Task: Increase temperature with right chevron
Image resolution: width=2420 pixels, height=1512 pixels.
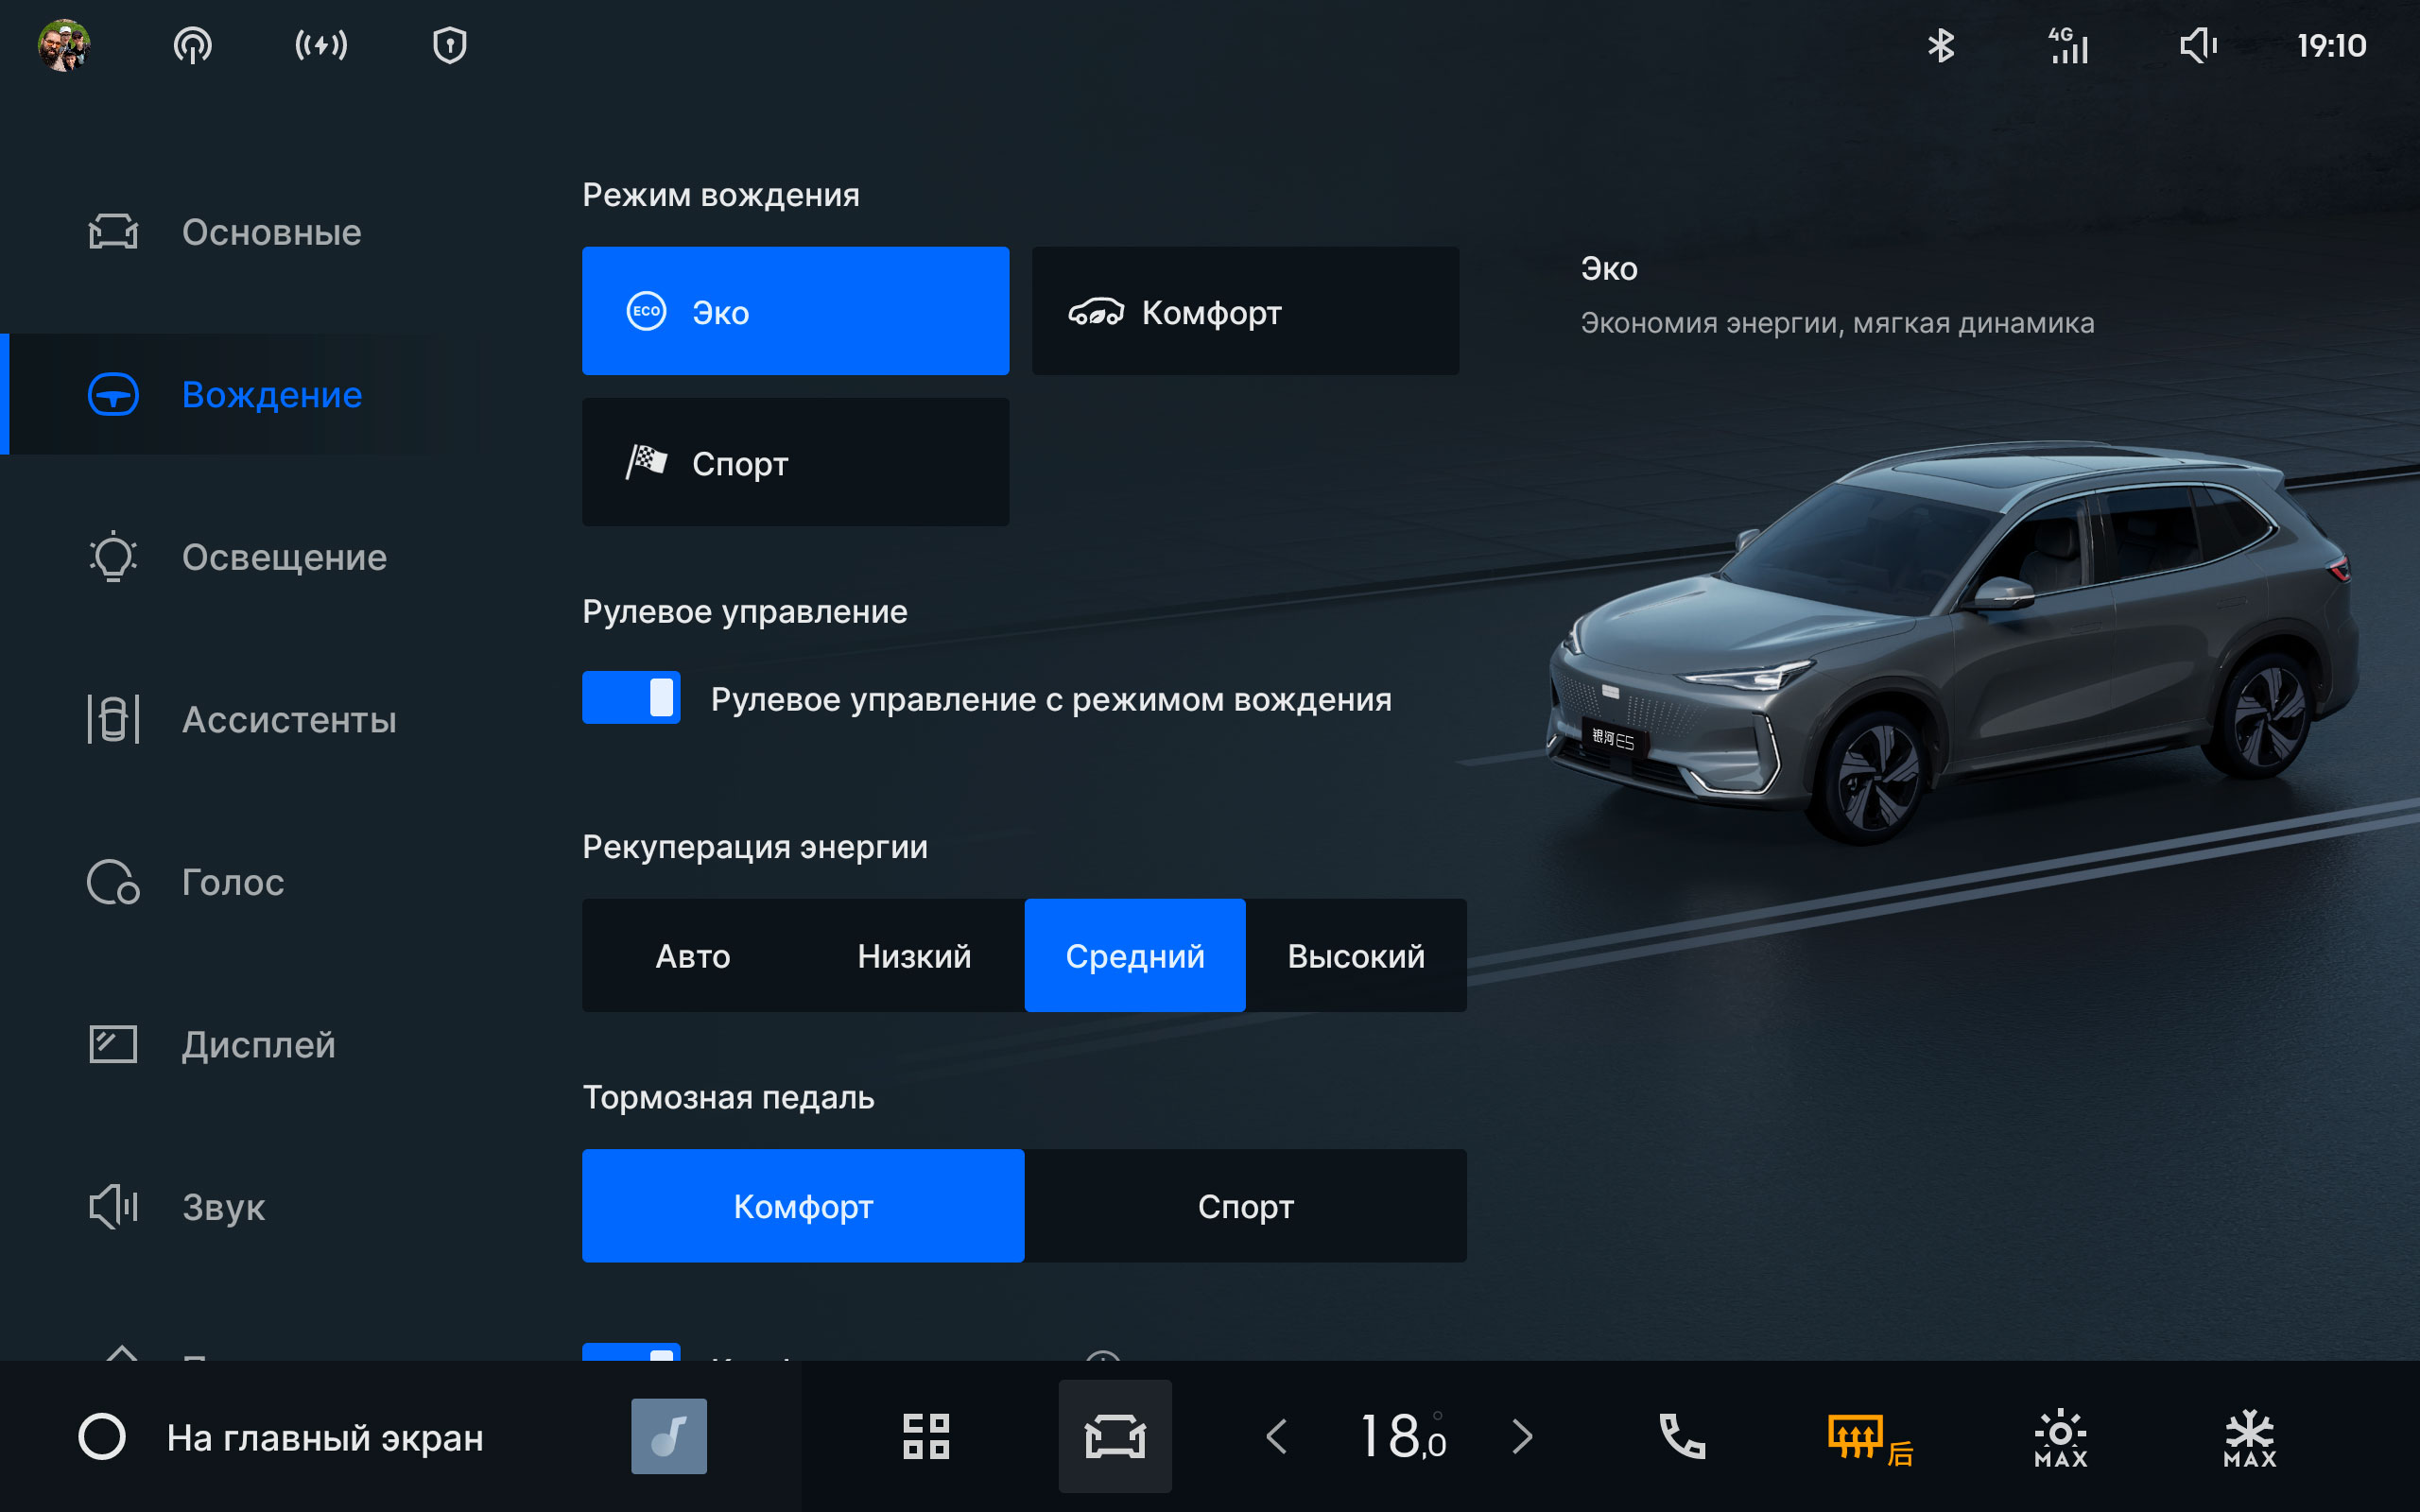Action: [x=1522, y=1436]
